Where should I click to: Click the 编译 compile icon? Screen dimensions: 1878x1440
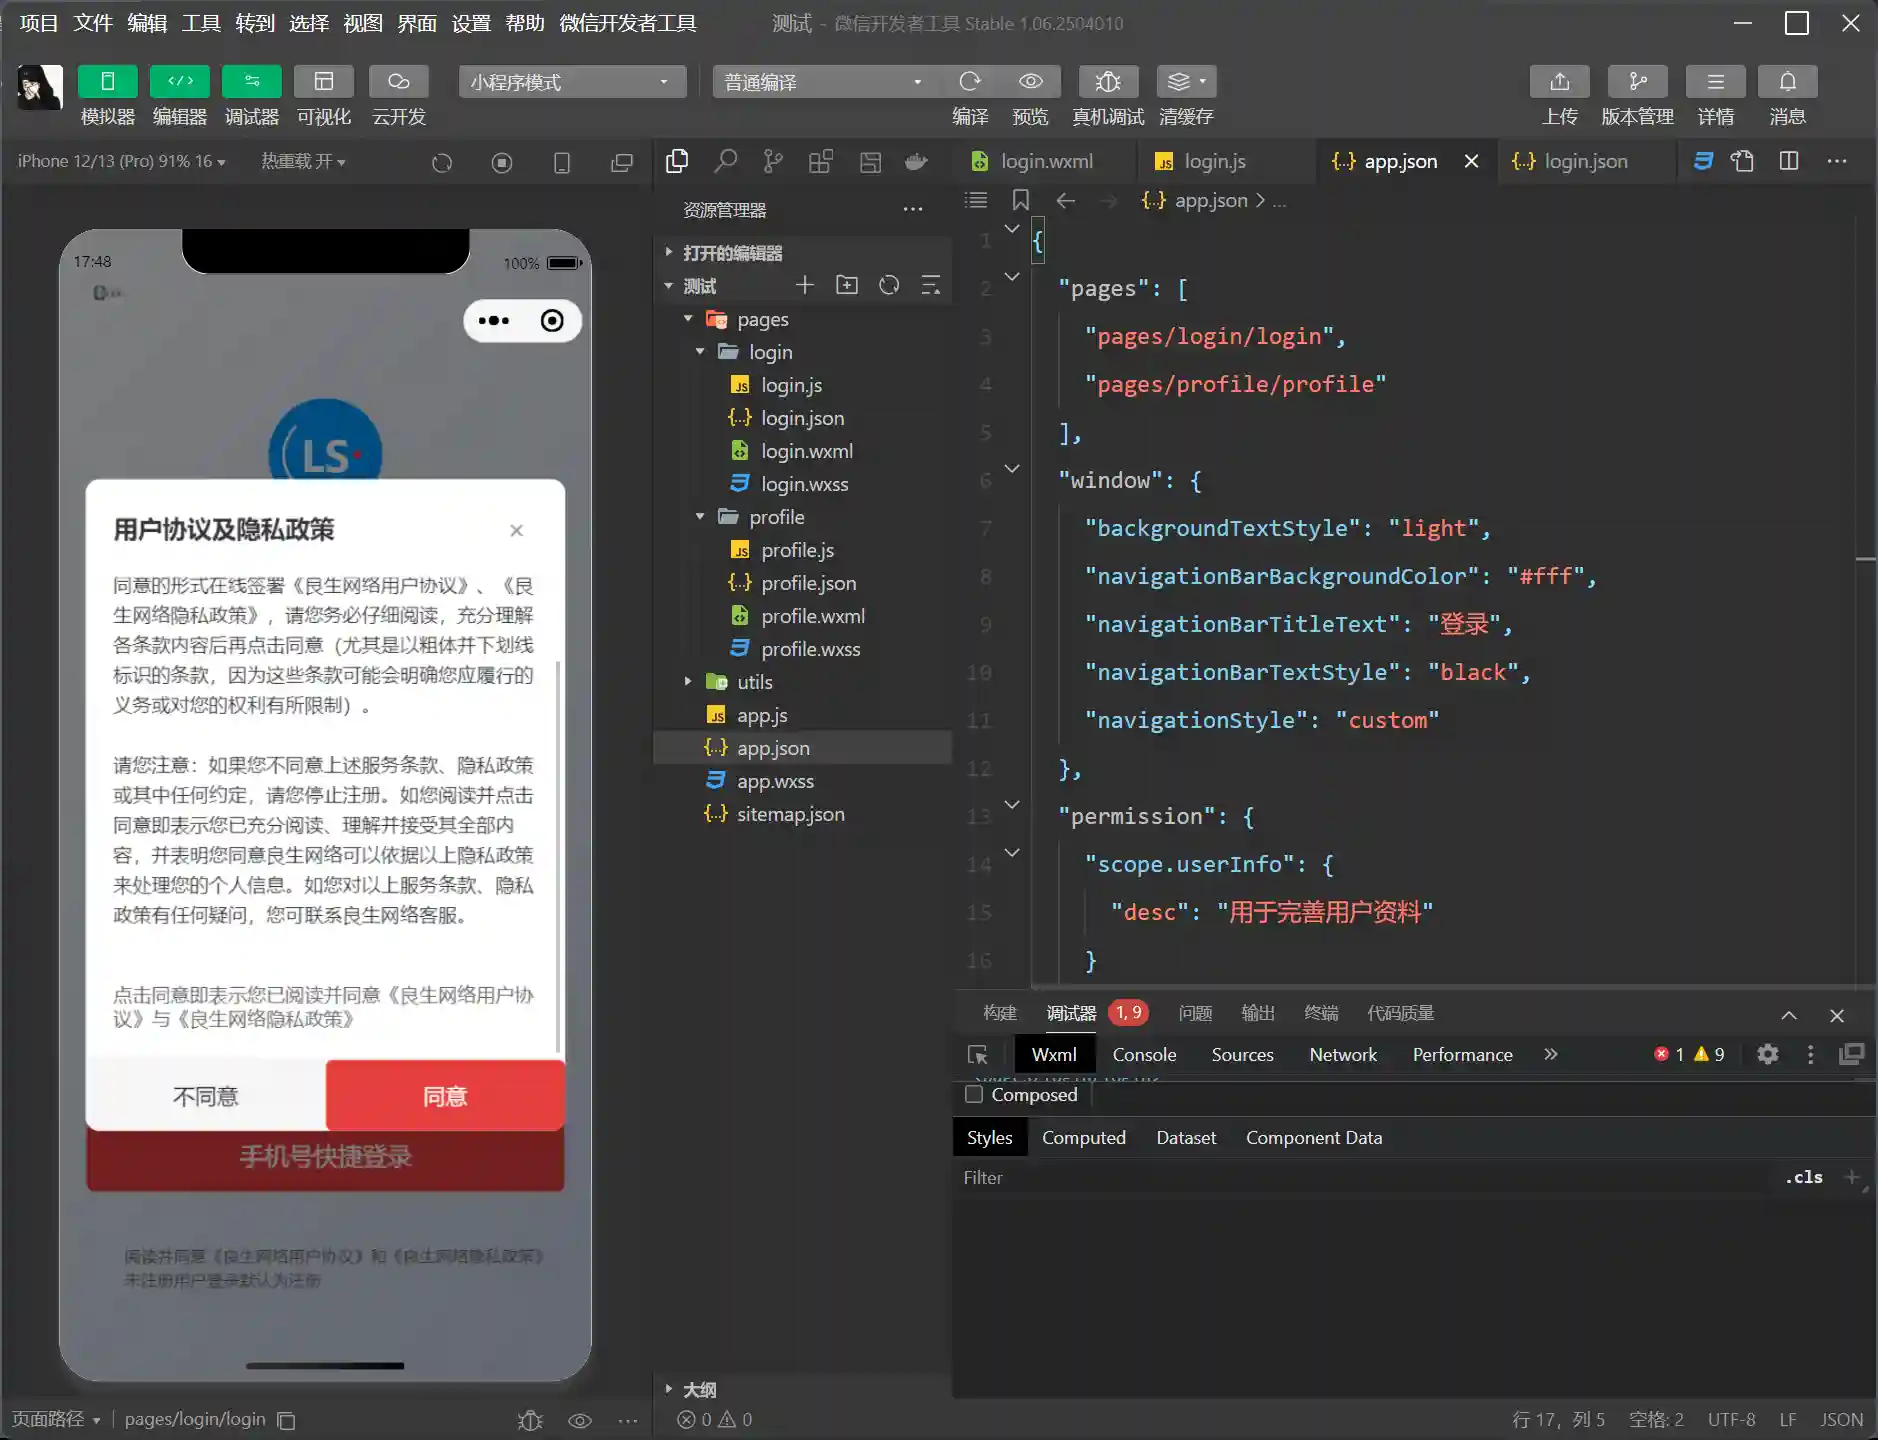(969, 82)
